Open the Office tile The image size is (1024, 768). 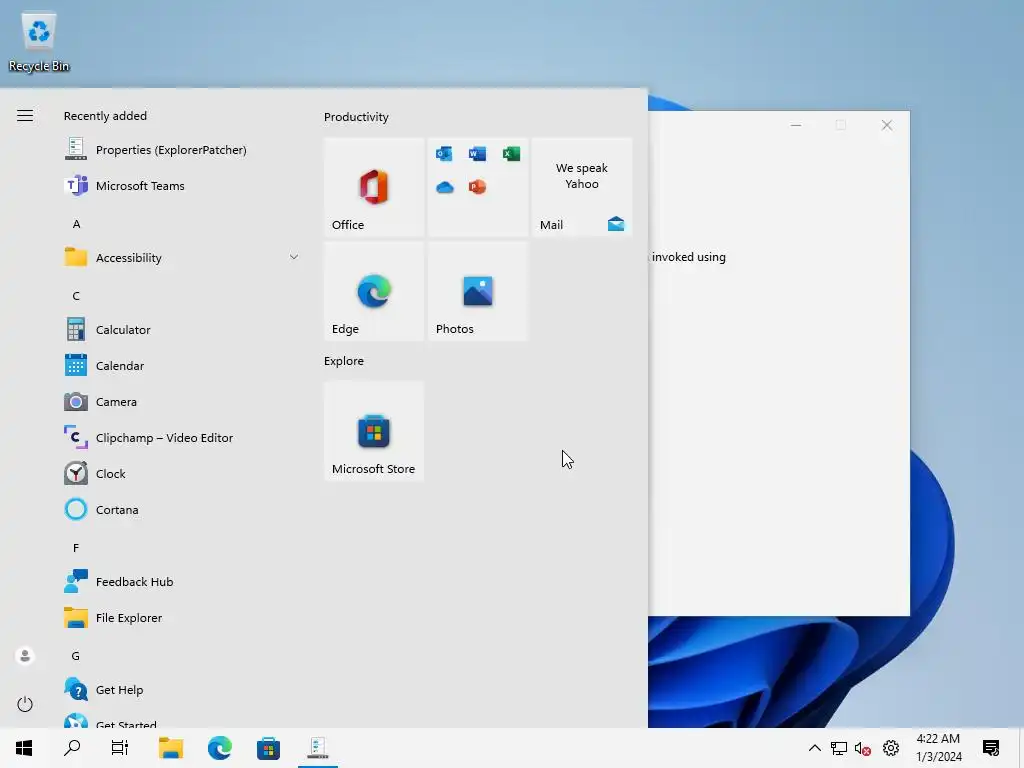pyautogui.click(x=374, y=187)
